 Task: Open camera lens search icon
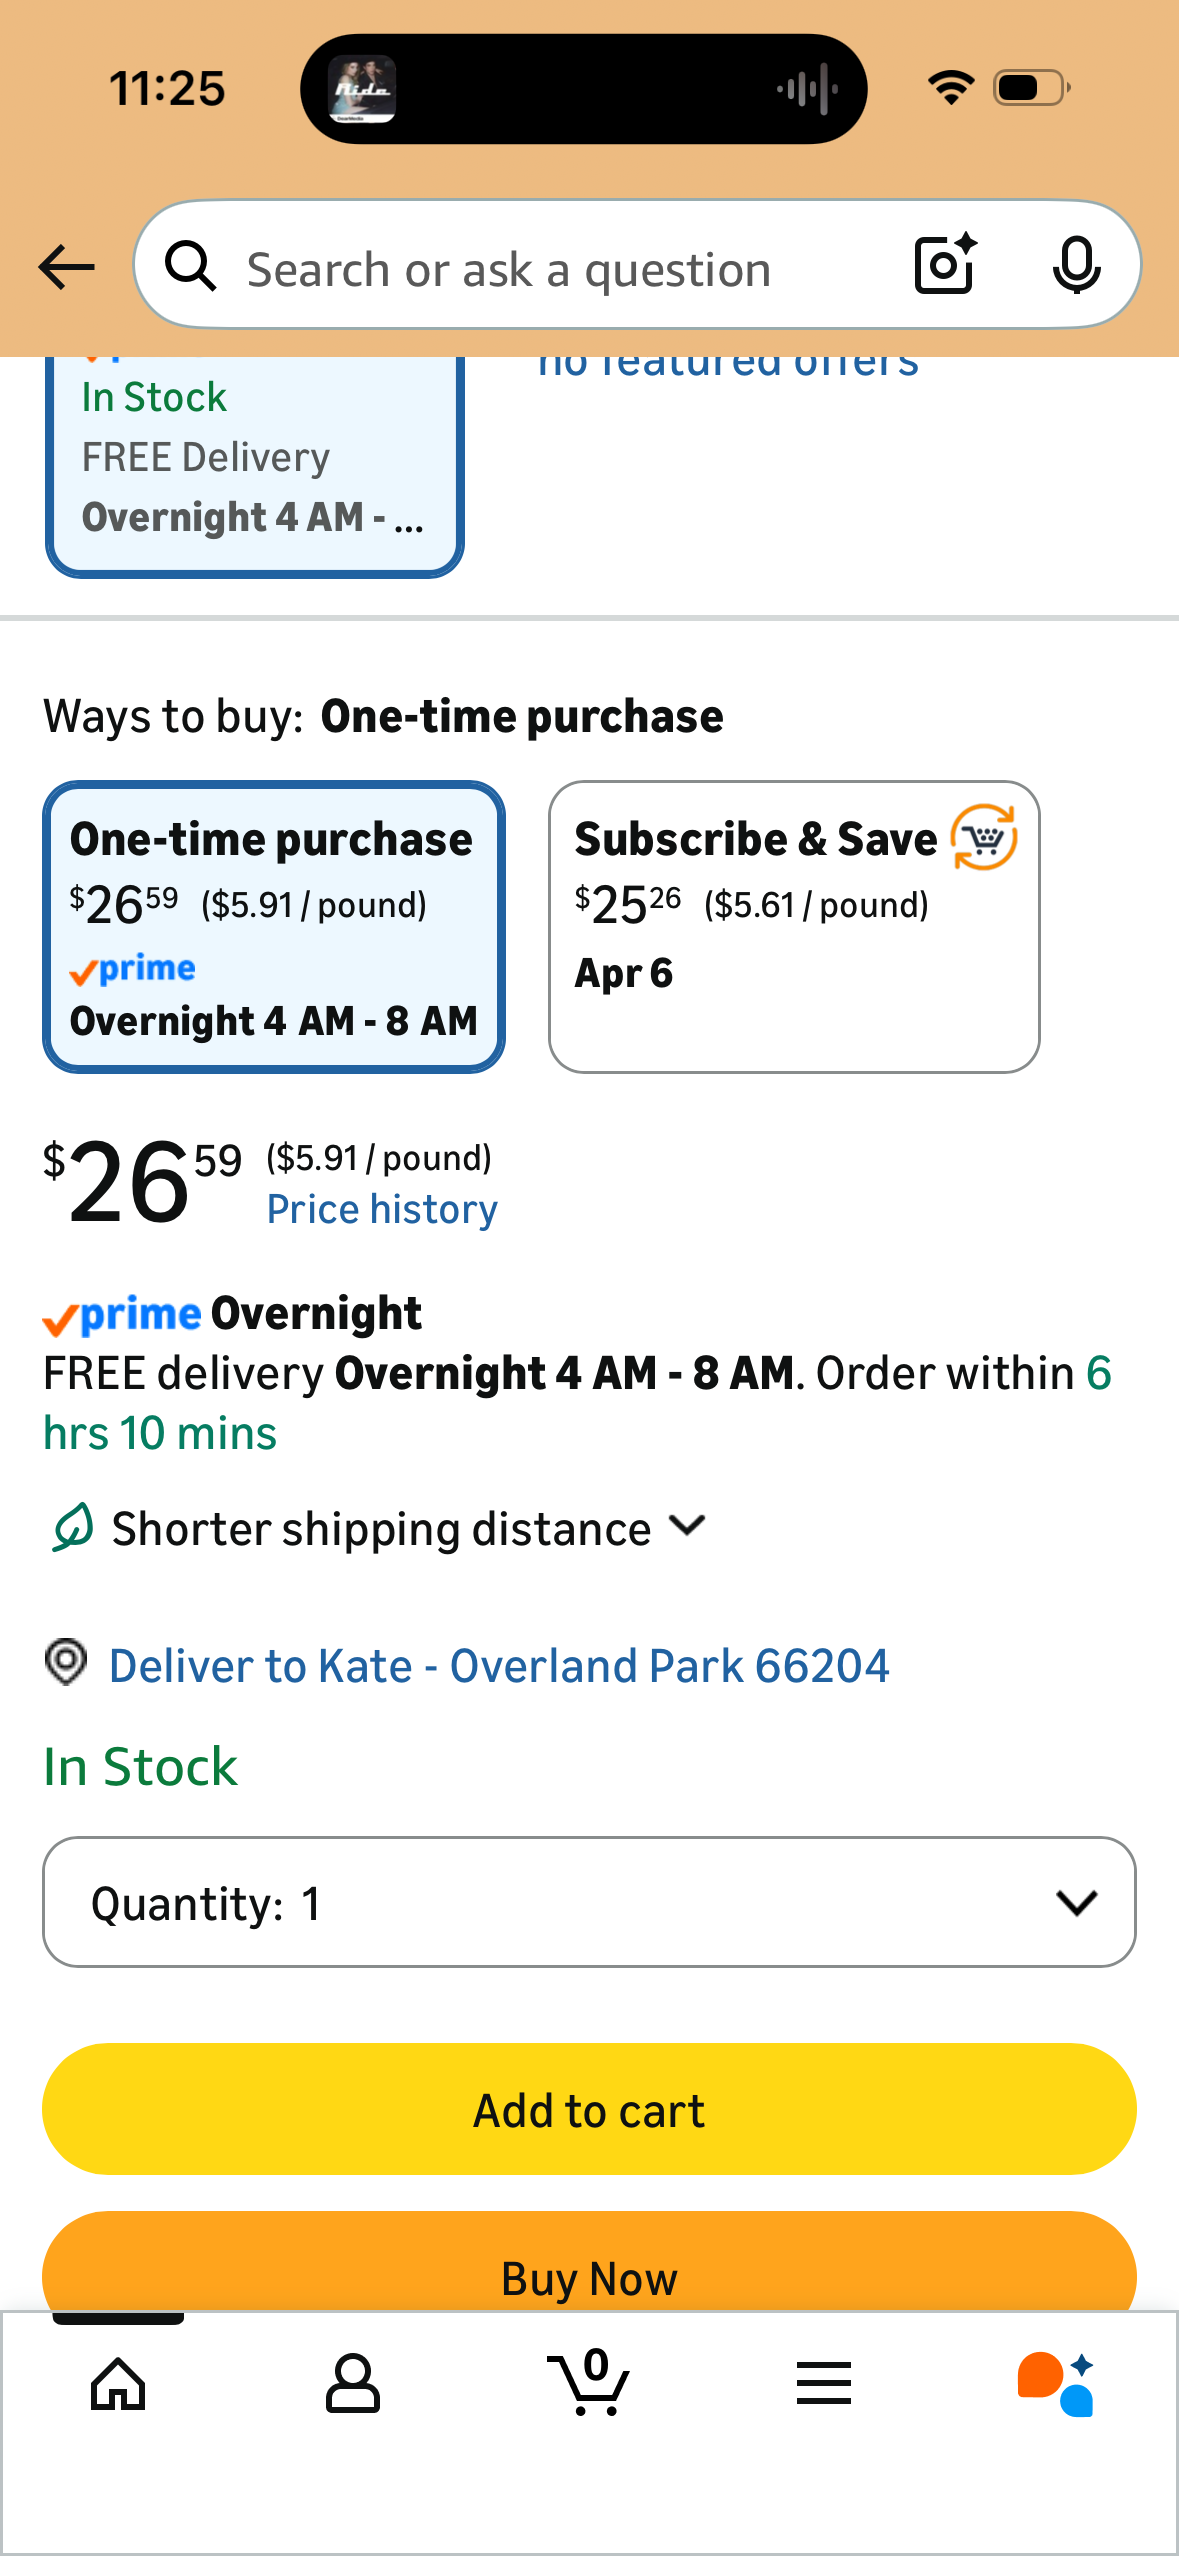(944, 265)
